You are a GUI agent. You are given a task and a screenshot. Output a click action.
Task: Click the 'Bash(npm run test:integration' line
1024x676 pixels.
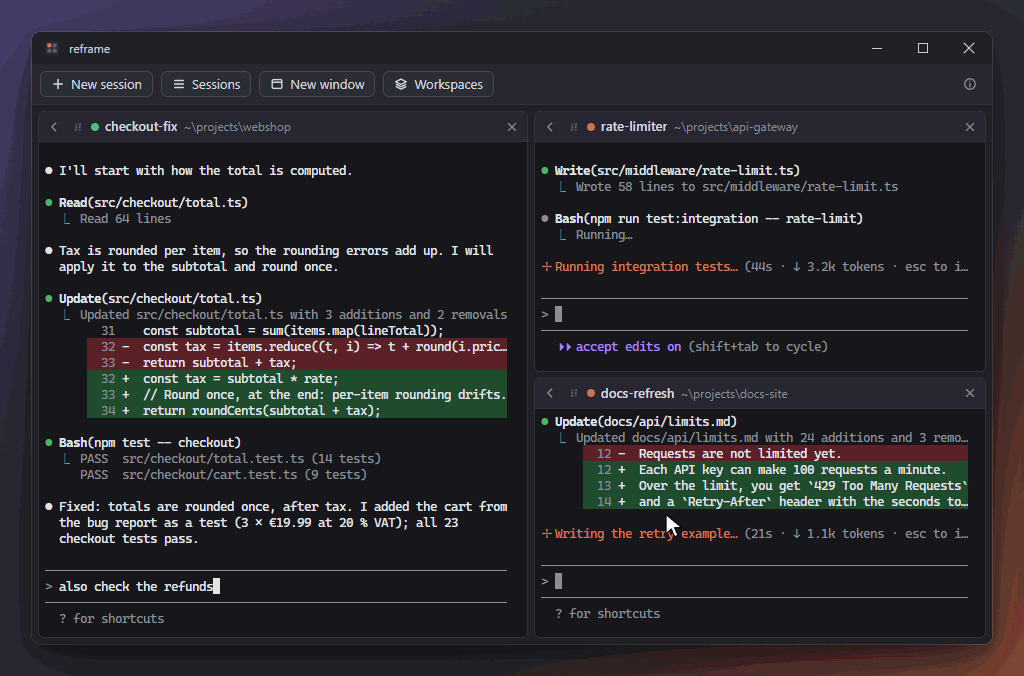pos(709,219)
